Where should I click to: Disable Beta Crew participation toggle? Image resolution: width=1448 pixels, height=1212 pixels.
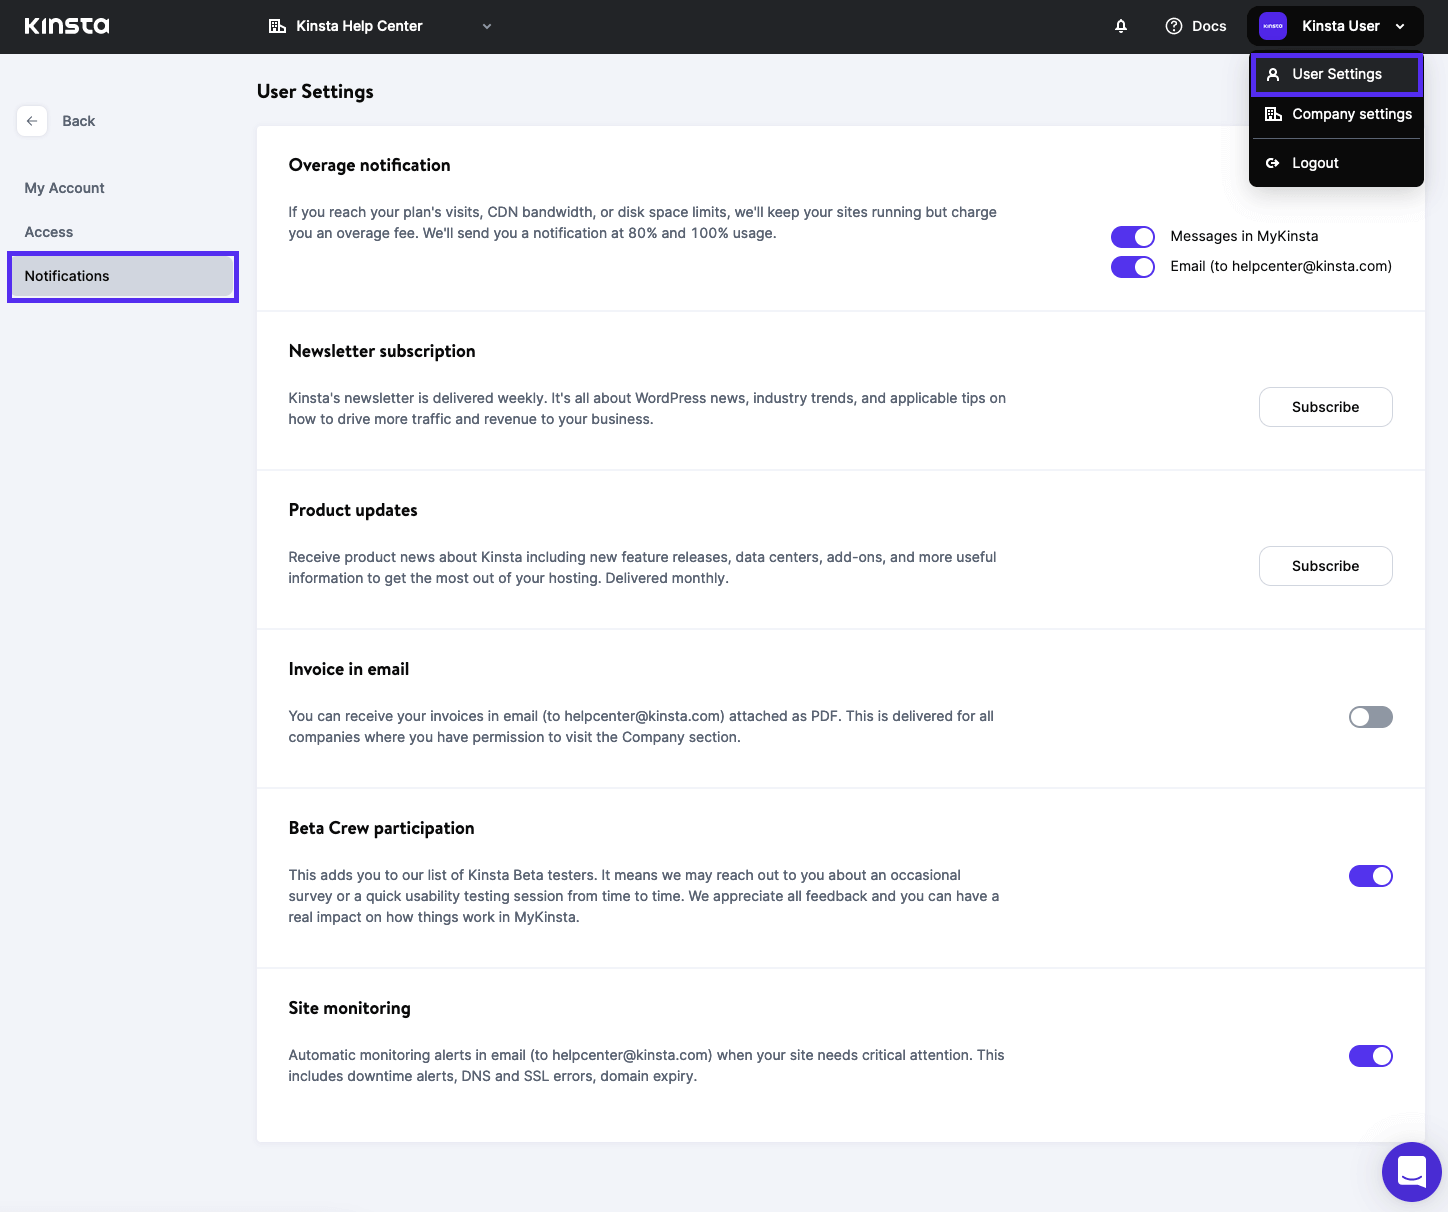click(1370, 876)
